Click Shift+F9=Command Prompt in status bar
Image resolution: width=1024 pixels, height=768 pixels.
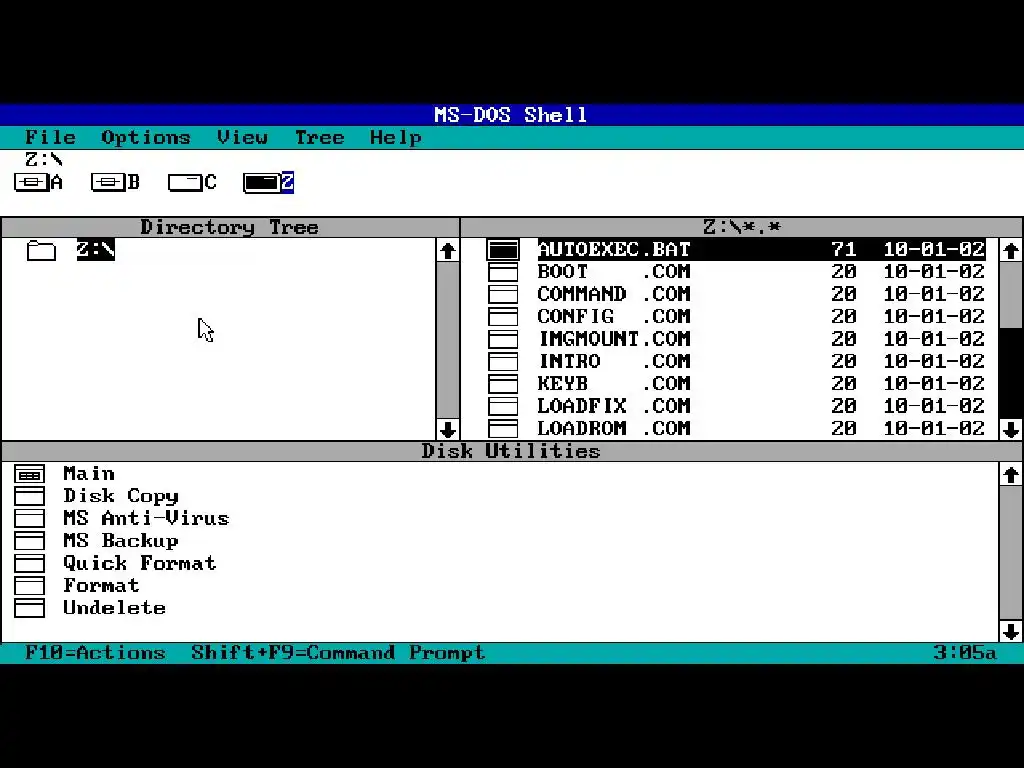(x=338, y=652)
